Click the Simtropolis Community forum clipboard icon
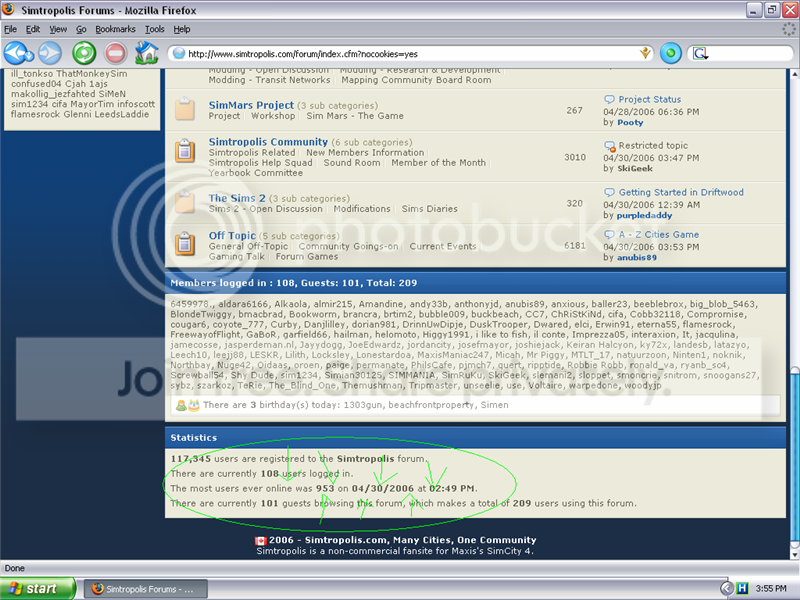800x600 pixels. click(x=185, y=151)
